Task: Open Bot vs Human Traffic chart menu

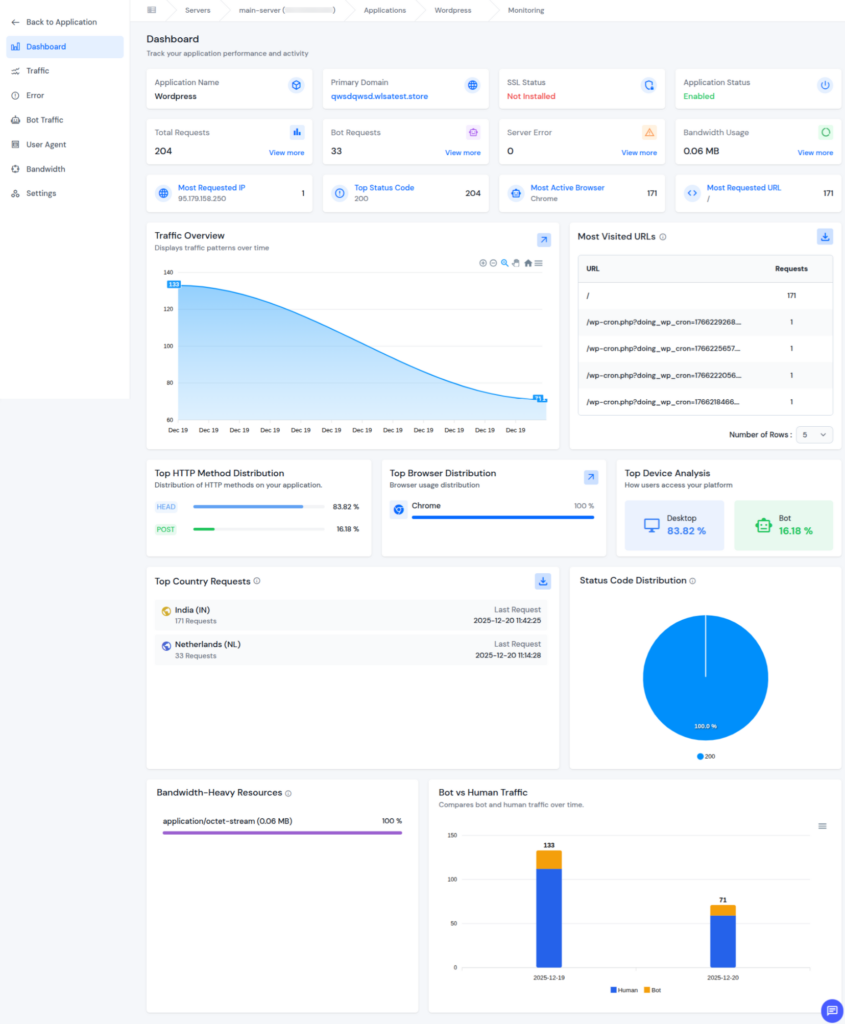Action: coord(822,826)
